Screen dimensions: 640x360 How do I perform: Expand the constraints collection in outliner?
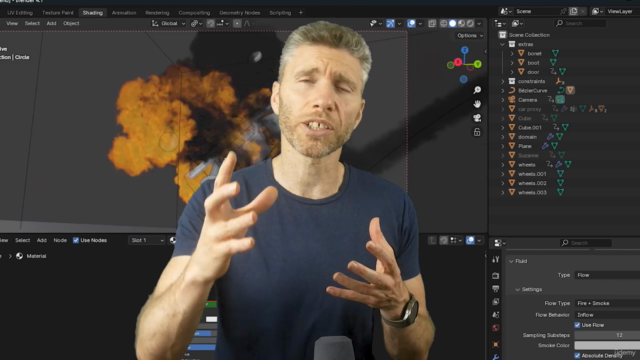click(x=503, y=81)
